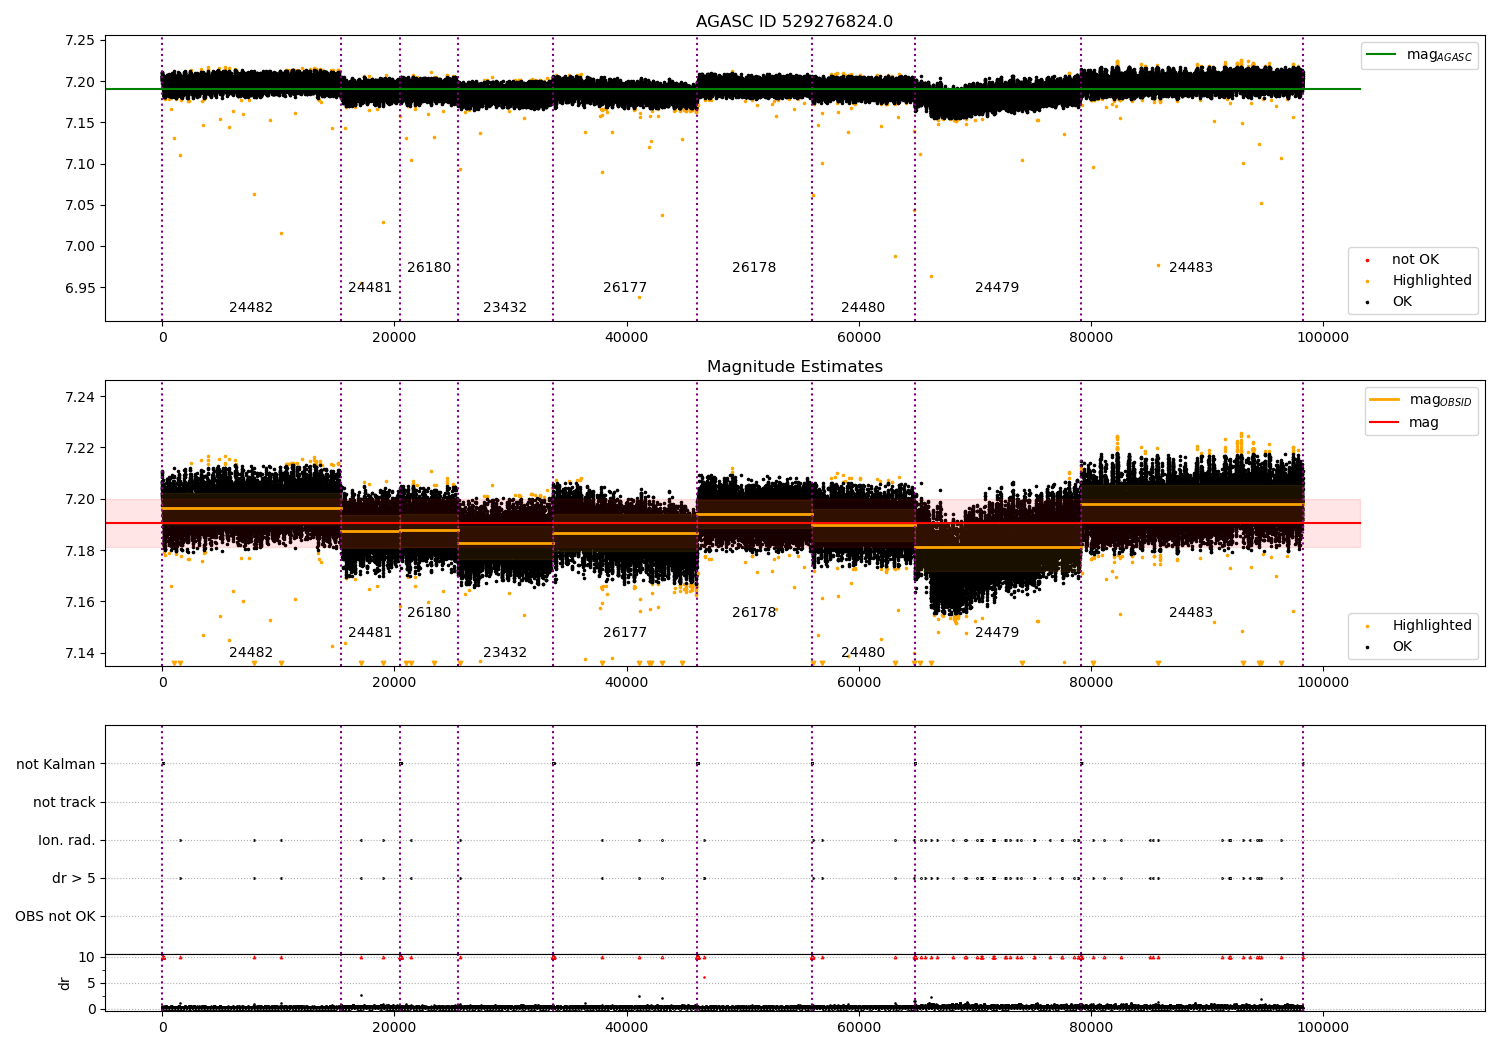Click the 'OBS not OK' row label

(56, 917)
